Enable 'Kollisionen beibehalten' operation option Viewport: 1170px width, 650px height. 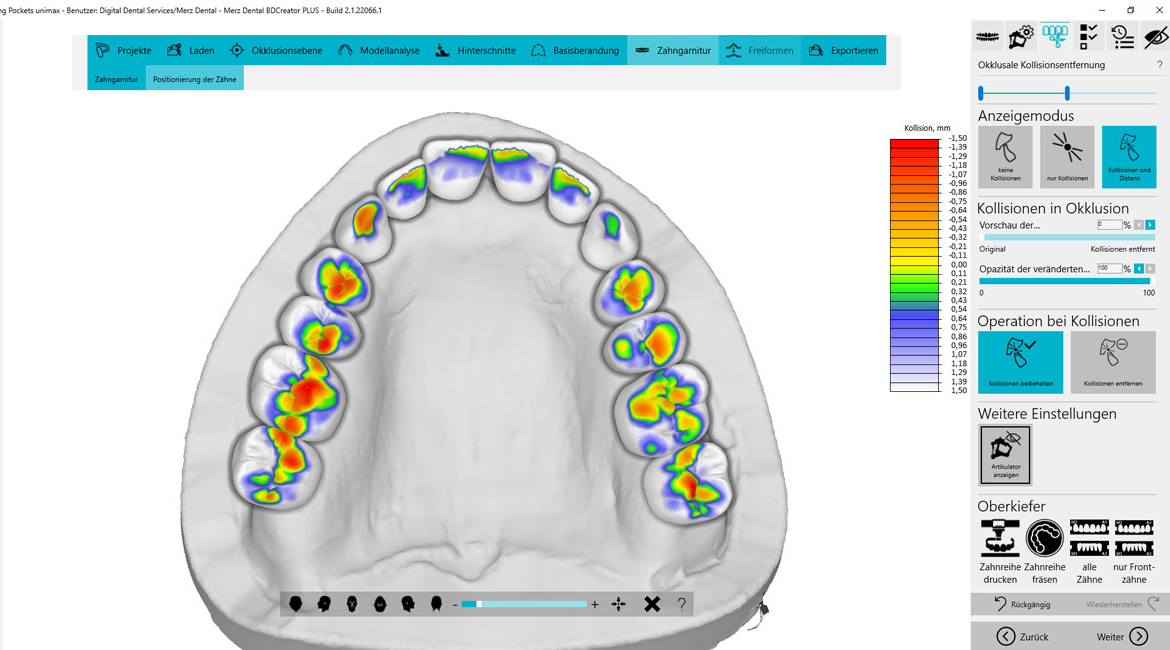[x=1020, y=362]
